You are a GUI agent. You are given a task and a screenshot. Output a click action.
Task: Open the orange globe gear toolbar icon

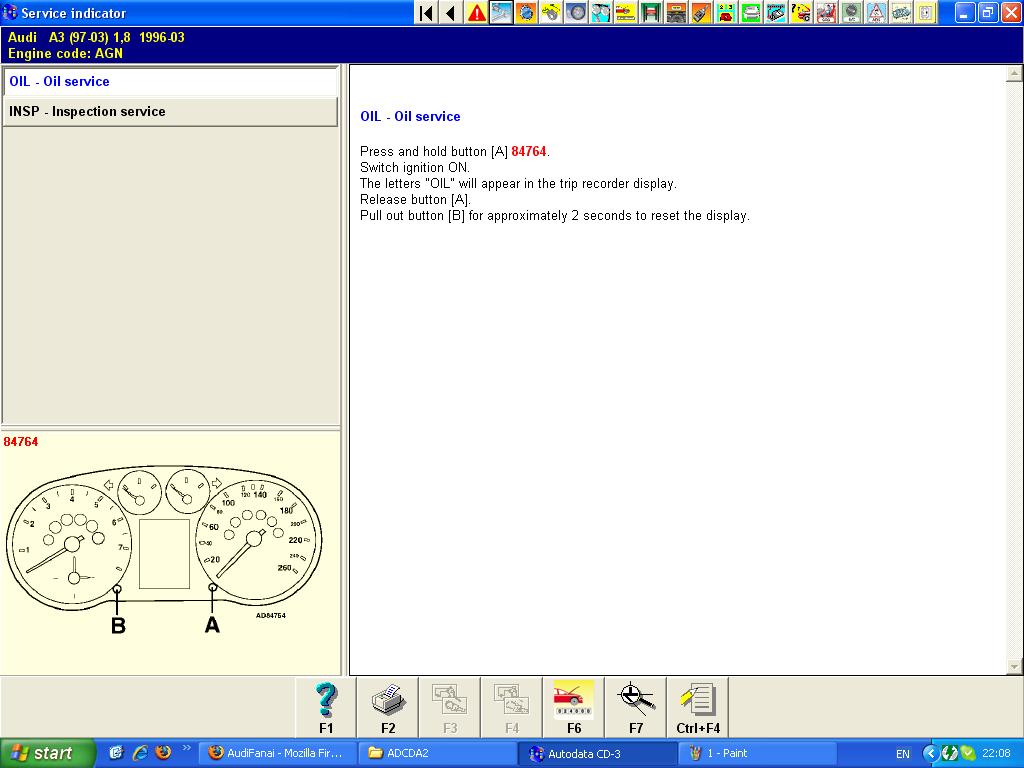coord(526,12)
